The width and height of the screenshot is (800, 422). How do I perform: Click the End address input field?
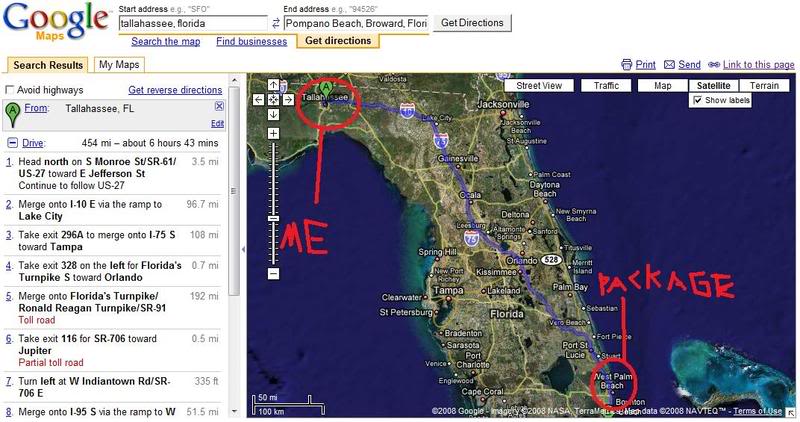356,23
